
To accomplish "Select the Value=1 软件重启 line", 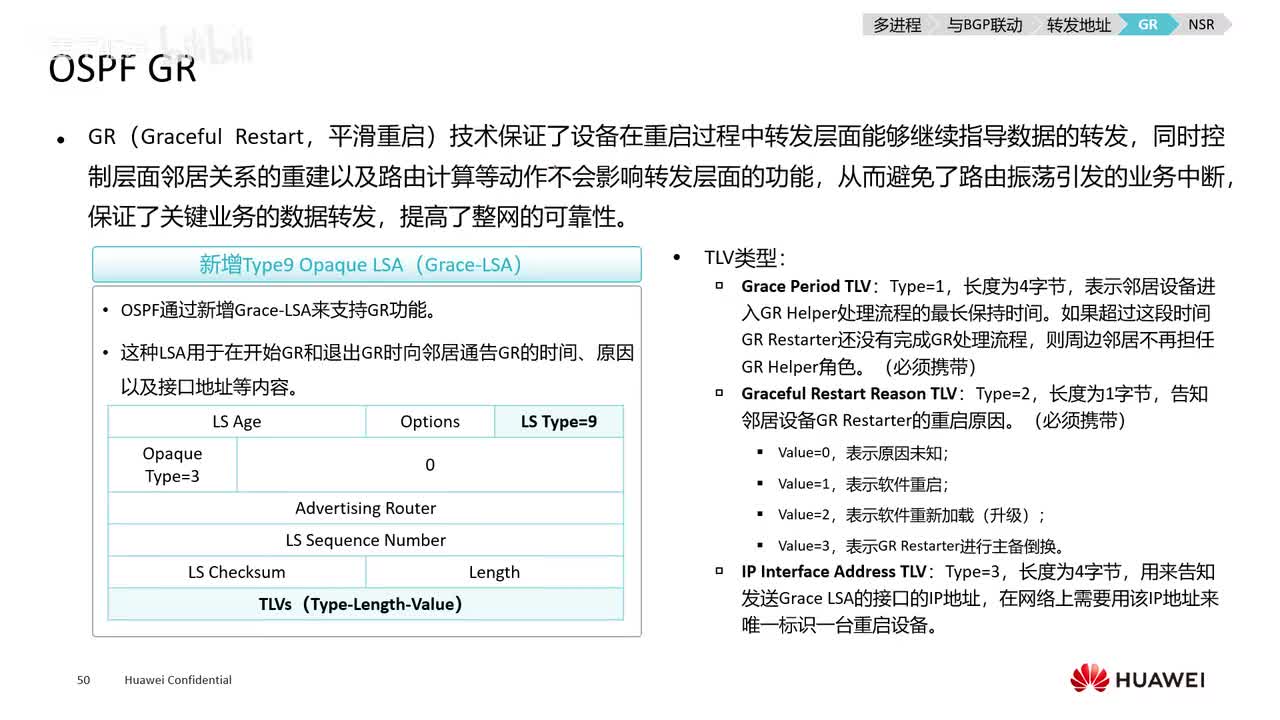I will coord(863,484).
